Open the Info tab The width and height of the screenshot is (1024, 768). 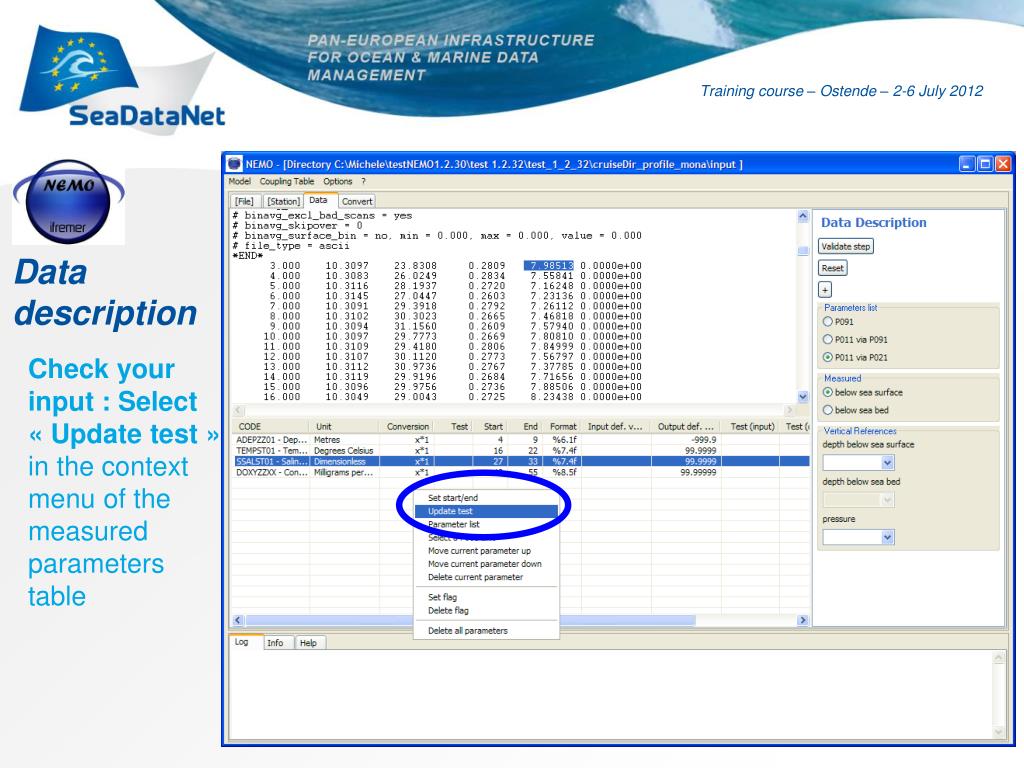click(x=276, y=643)
